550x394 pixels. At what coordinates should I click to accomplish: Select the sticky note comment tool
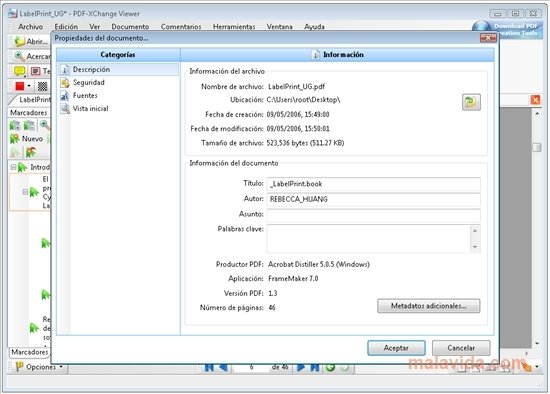coord(20,71)
